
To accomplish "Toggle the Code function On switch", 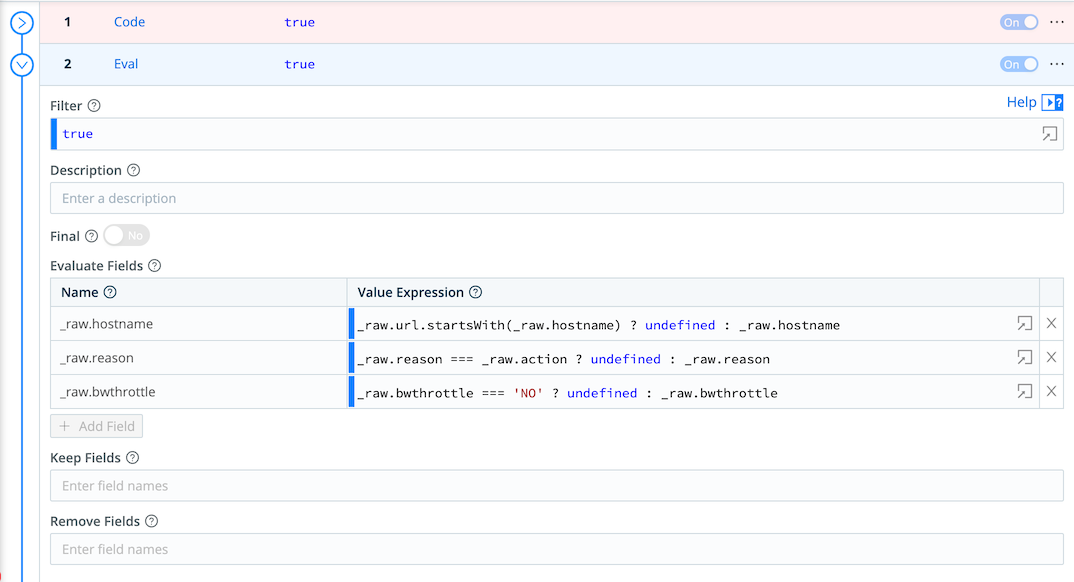I will (x=1019, y=22).
